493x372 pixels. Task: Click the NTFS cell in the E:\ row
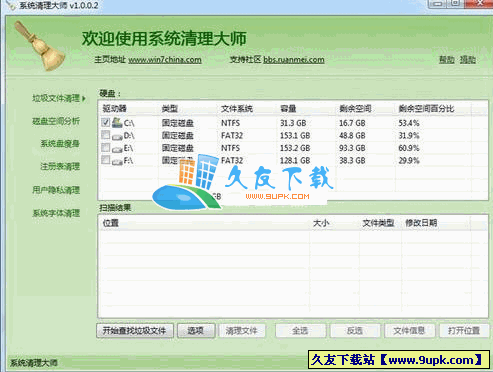(230, 148)
